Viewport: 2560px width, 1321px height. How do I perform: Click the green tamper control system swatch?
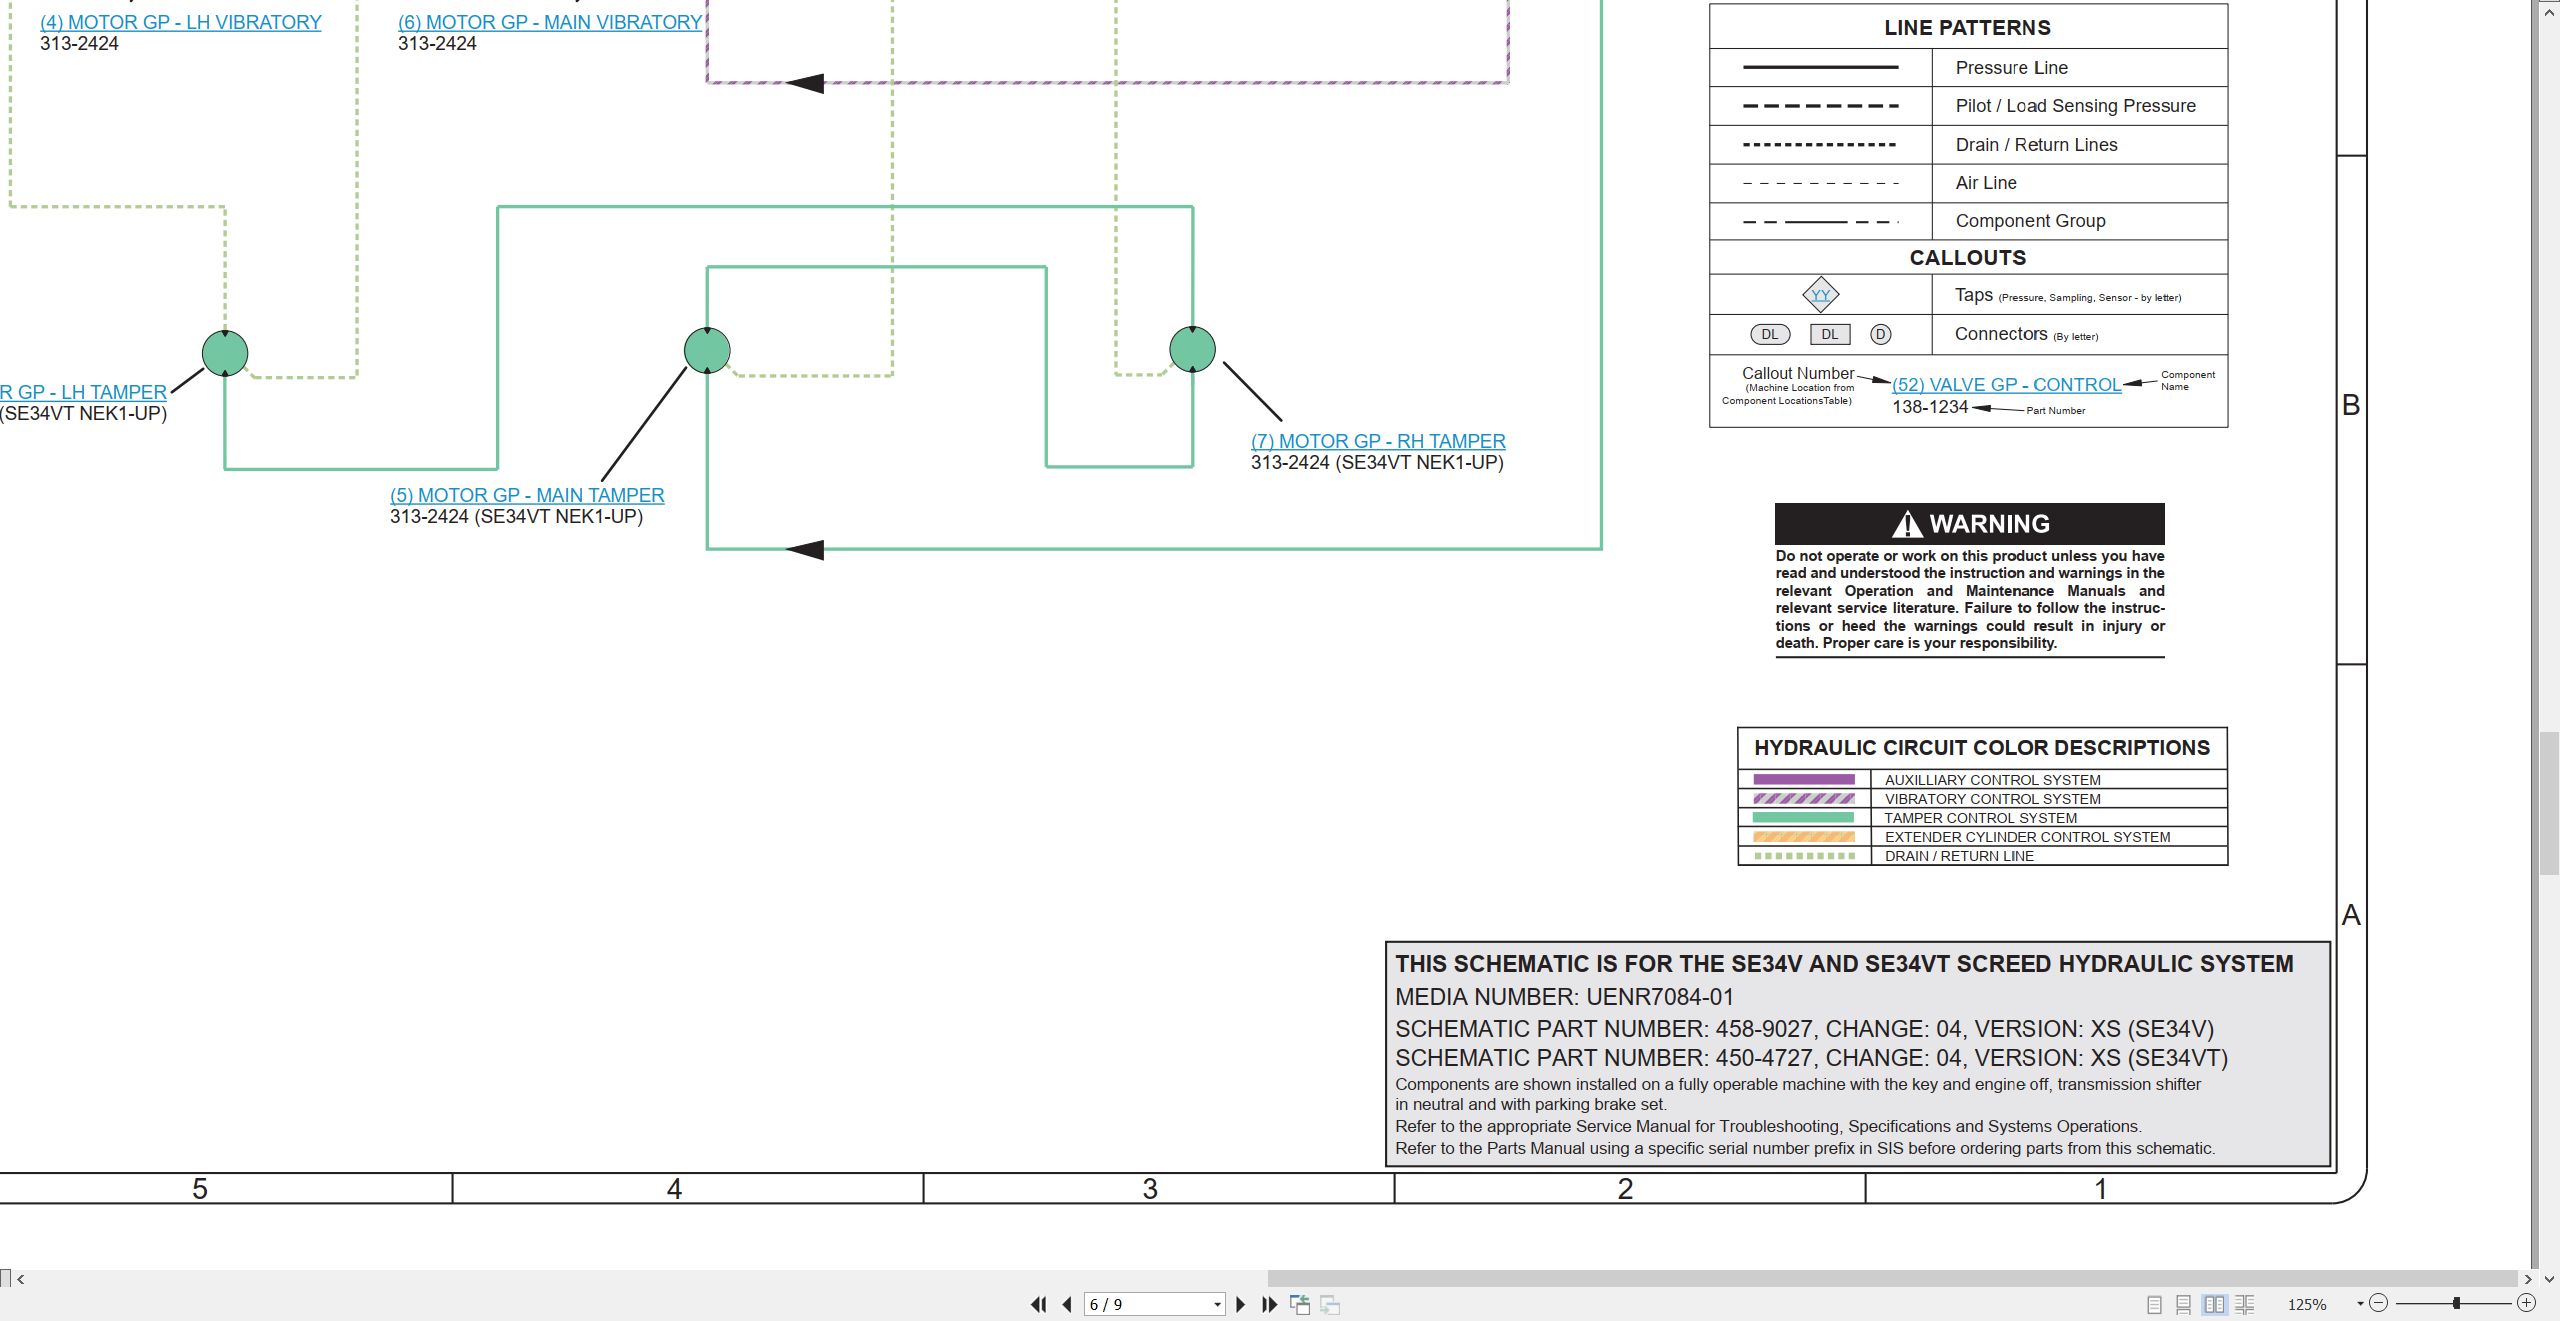pyautogui.click(x=1804, y=818)
